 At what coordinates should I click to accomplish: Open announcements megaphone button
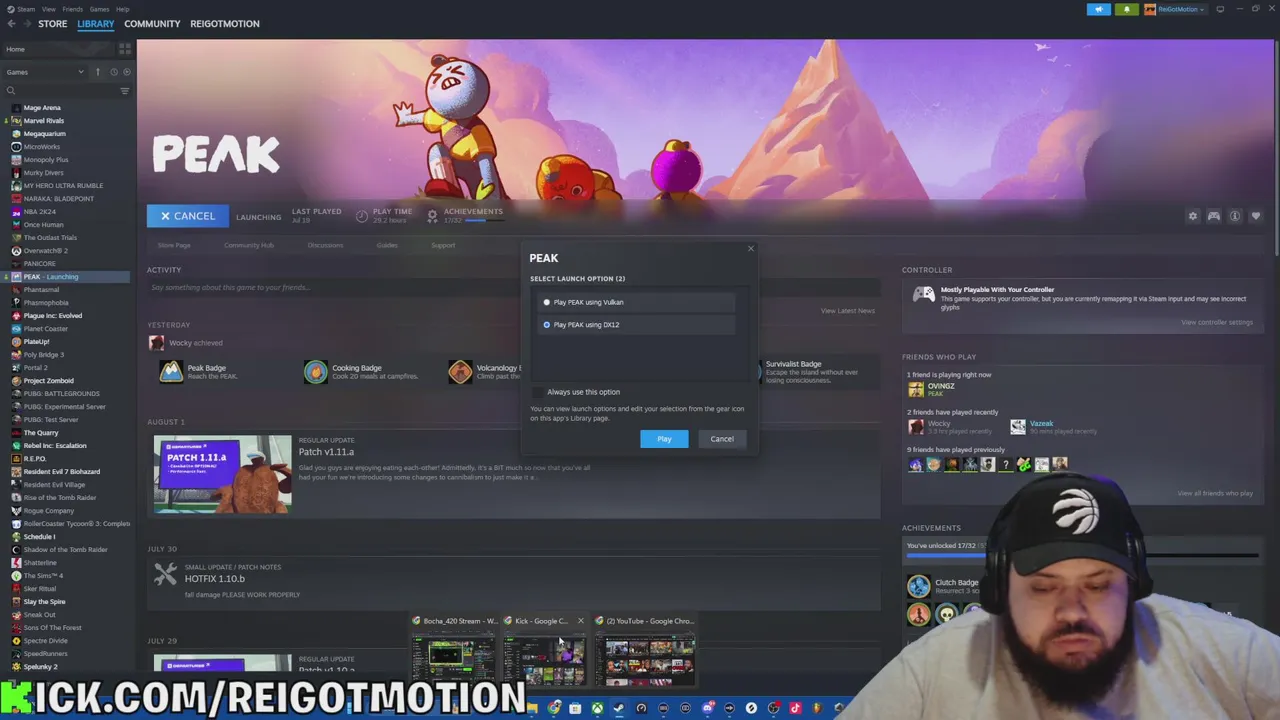click(1098, 9)
